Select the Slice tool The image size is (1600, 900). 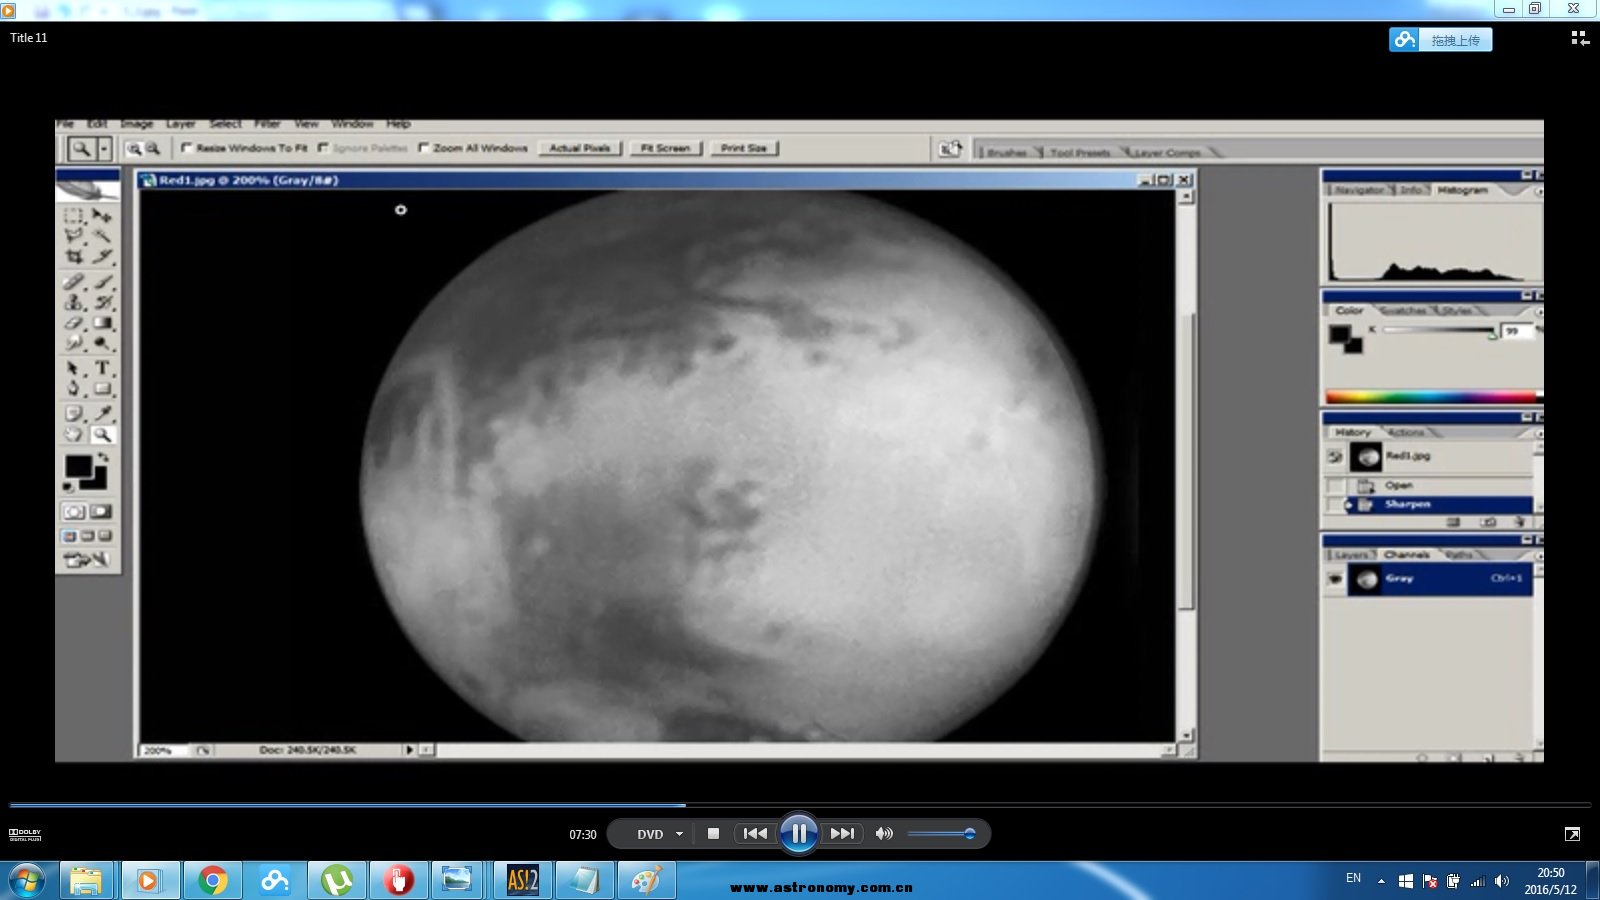102,256
